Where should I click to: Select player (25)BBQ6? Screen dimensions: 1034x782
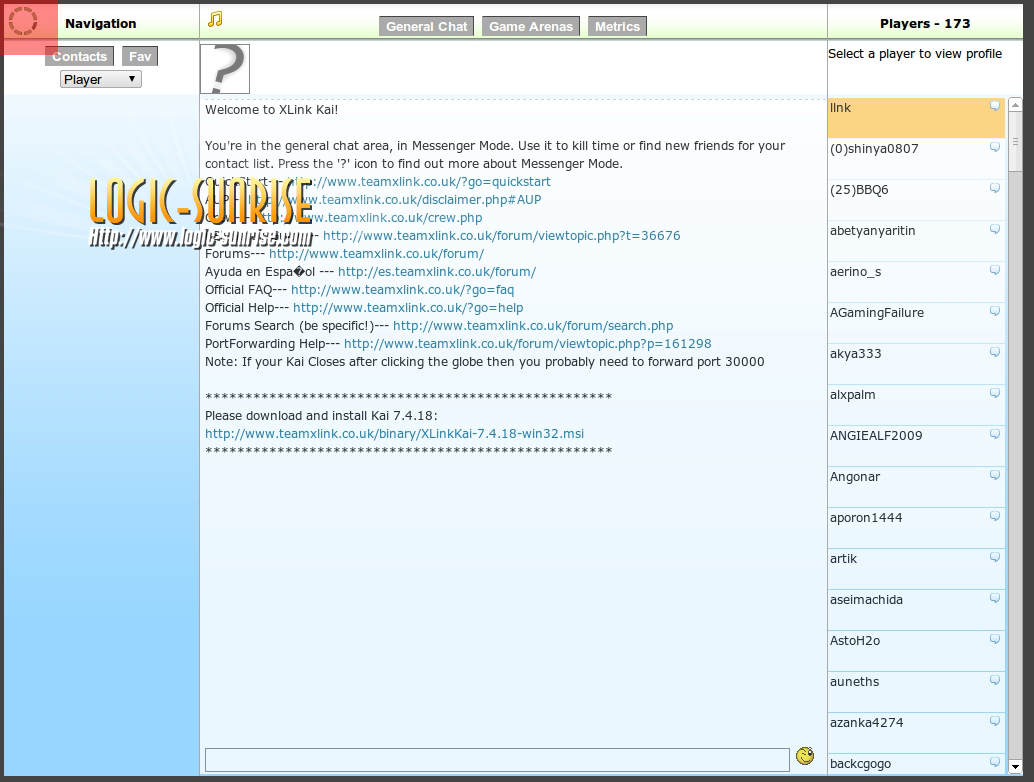coord(917,200)
